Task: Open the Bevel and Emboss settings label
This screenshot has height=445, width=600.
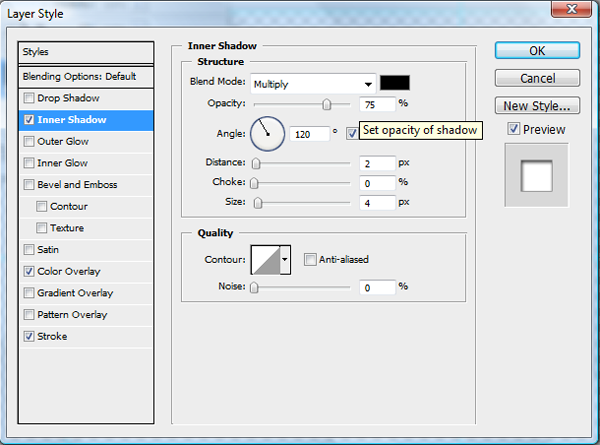Action: click(x=77, y=184)
